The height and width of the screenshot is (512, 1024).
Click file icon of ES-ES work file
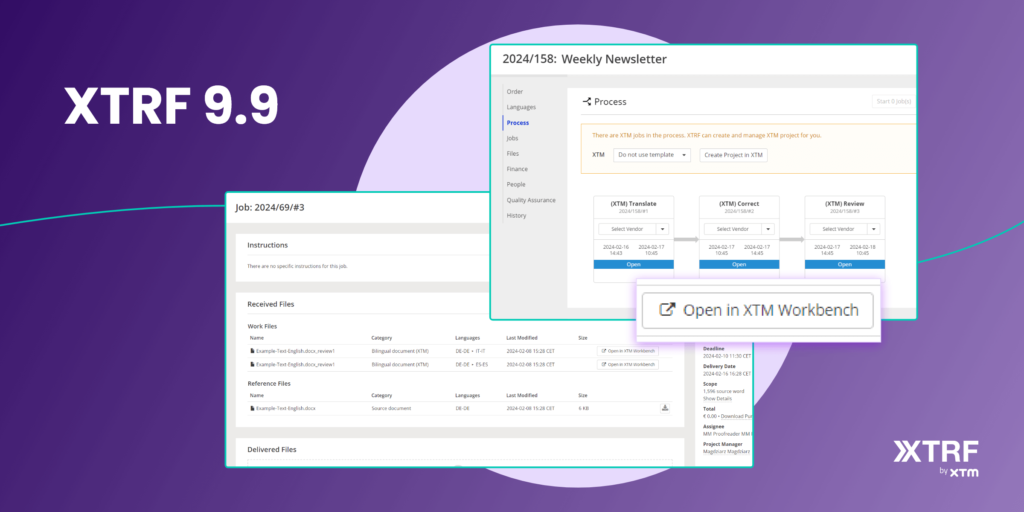tap(252, 365)
